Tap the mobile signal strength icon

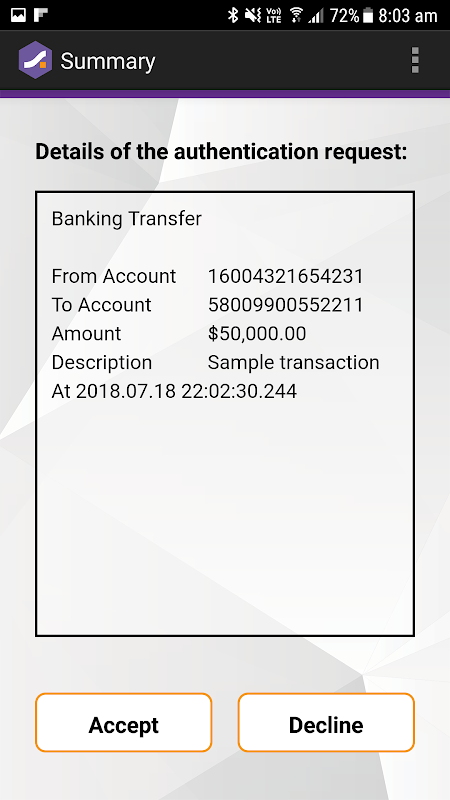click(x=316, y=16)
